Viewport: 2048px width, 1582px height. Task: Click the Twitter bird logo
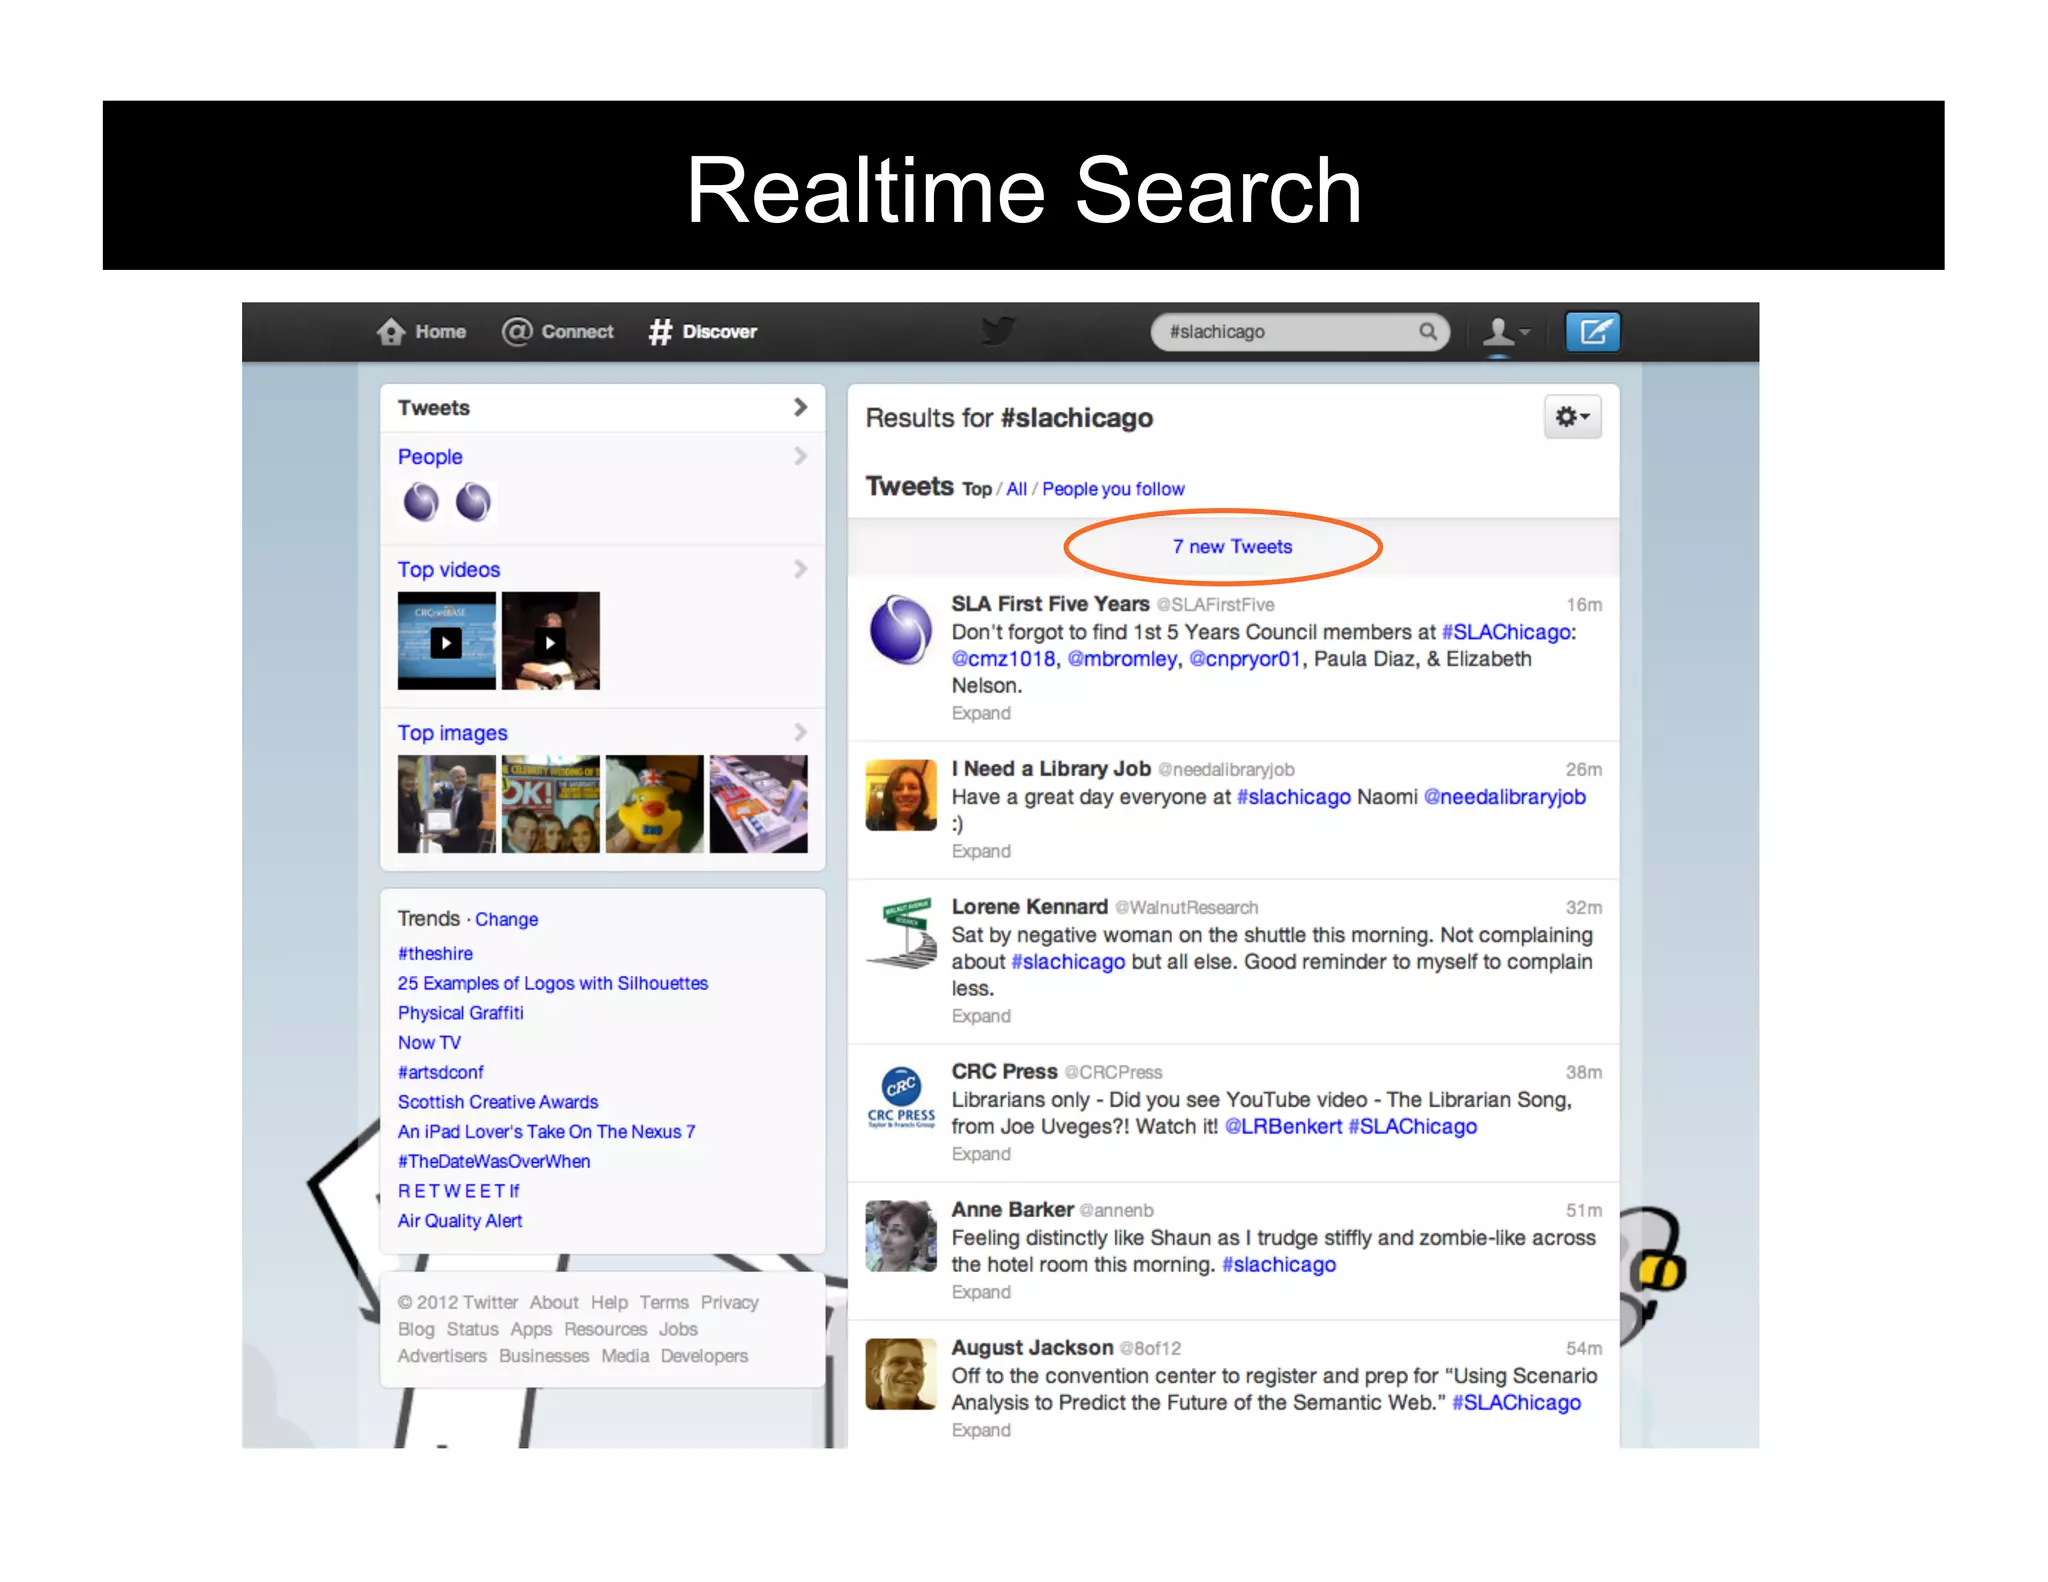point(998,331)
